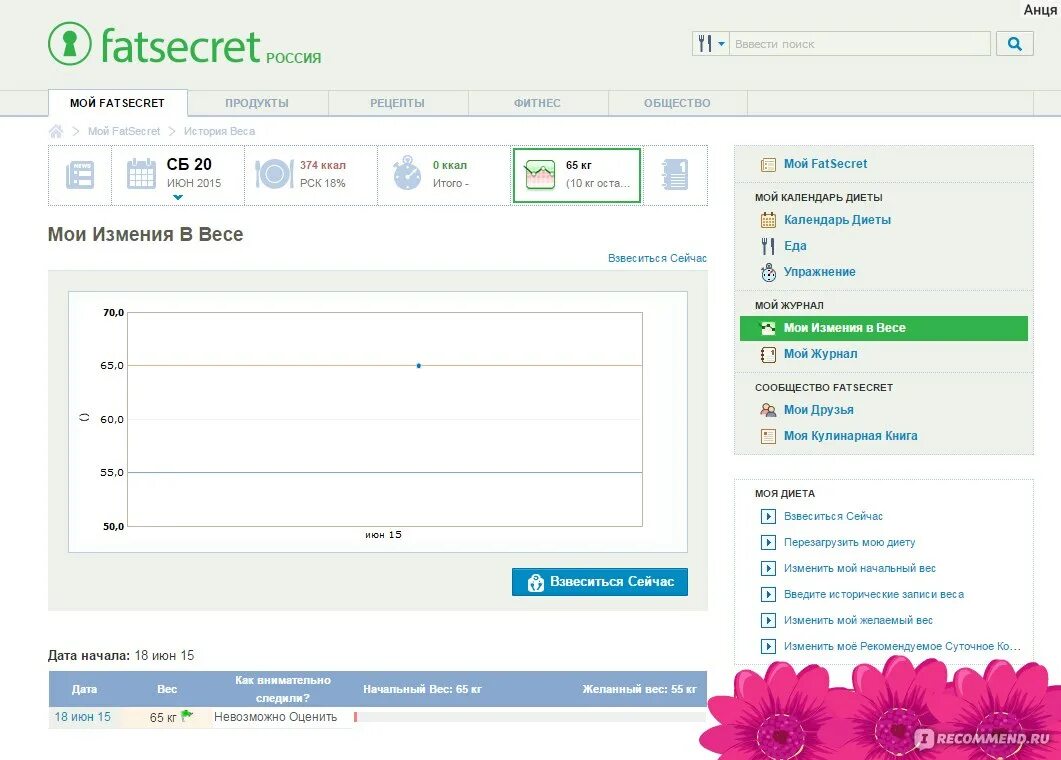Click the Моя Кулинарная Книга icon

pos(768,436)
